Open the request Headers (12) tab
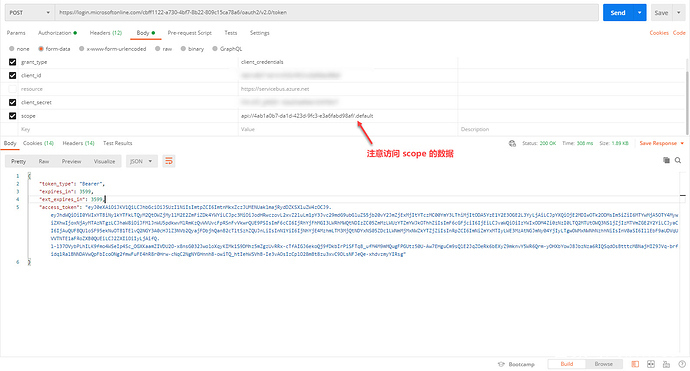690x371 pixels. 106,33
